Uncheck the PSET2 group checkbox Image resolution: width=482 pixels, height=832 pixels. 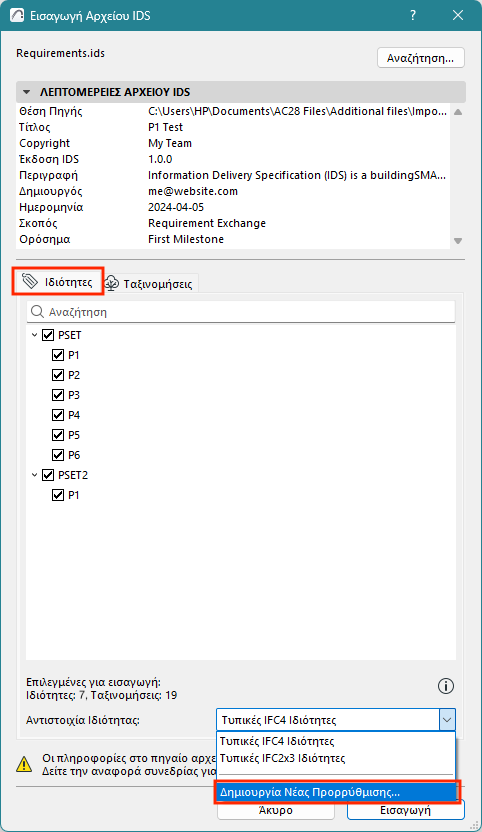pos(48,475)
